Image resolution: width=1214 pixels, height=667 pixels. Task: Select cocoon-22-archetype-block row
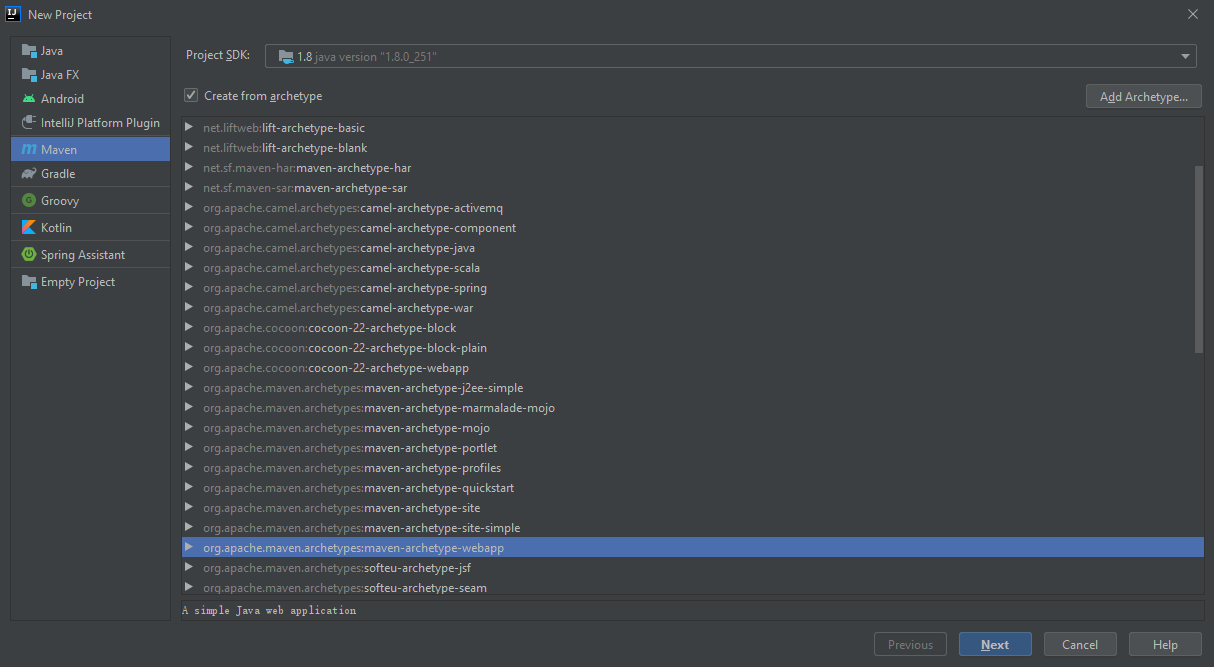(x=693, y=327)
